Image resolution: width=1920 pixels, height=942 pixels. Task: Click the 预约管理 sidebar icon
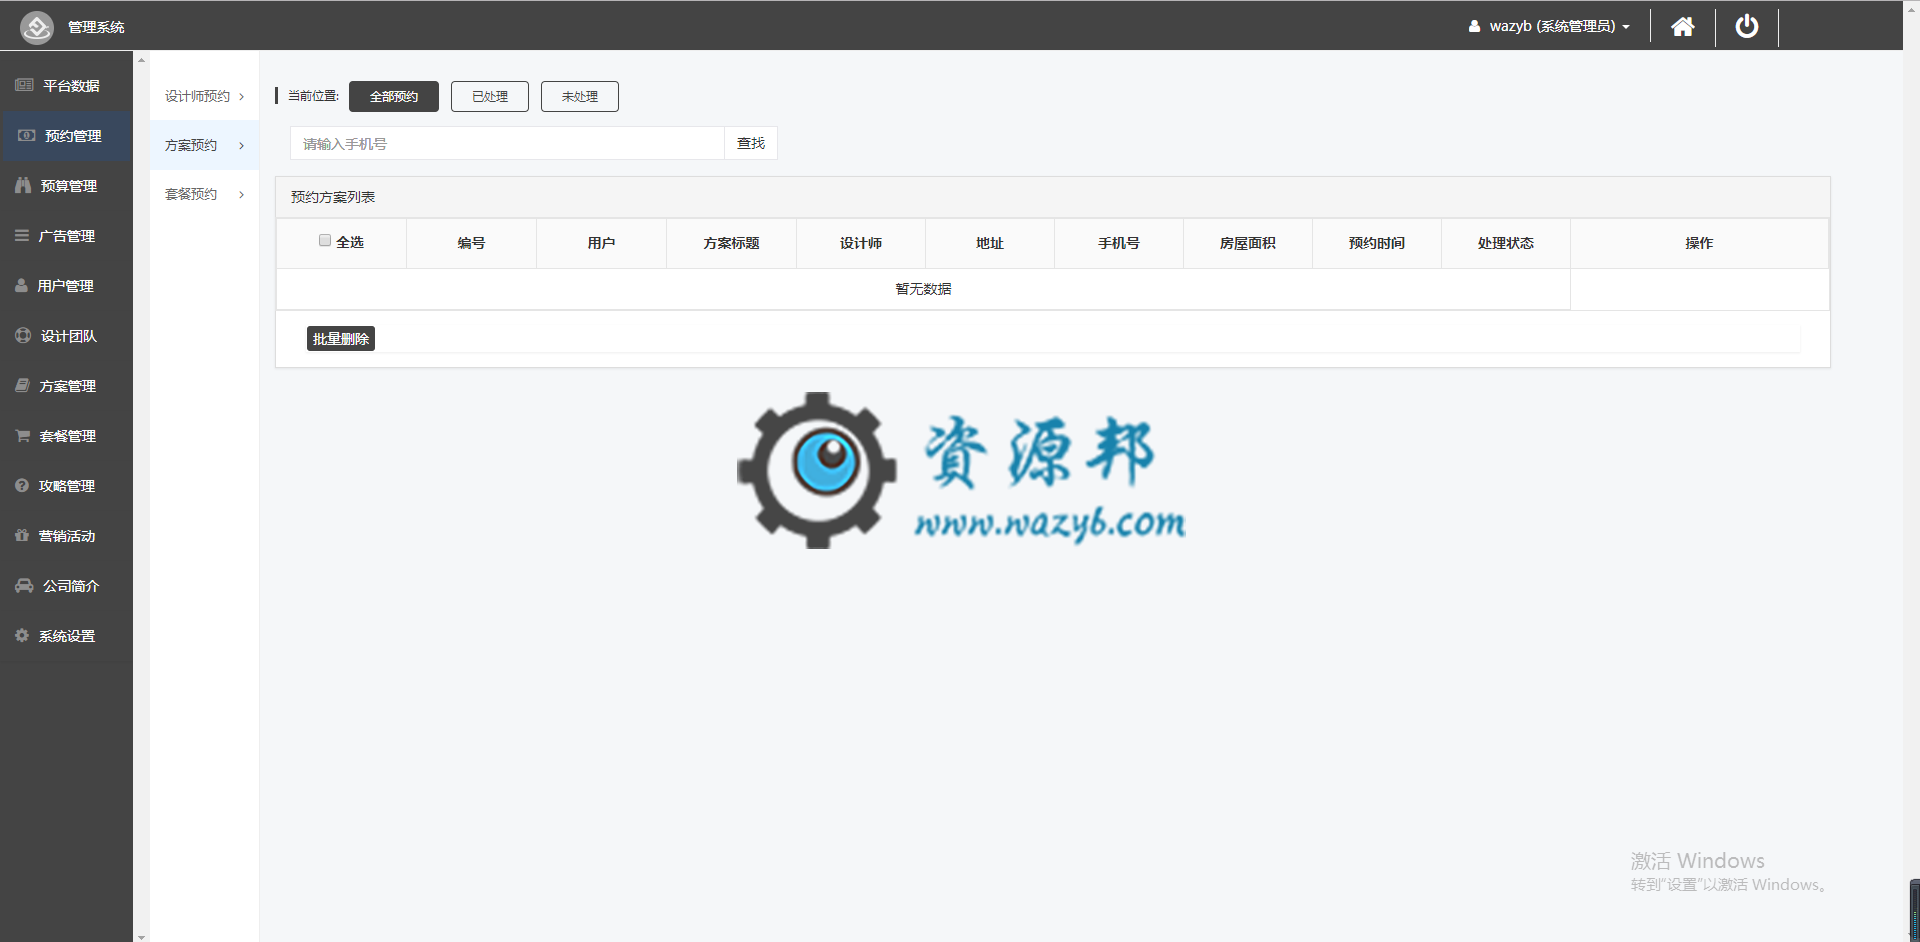[27, 135]
